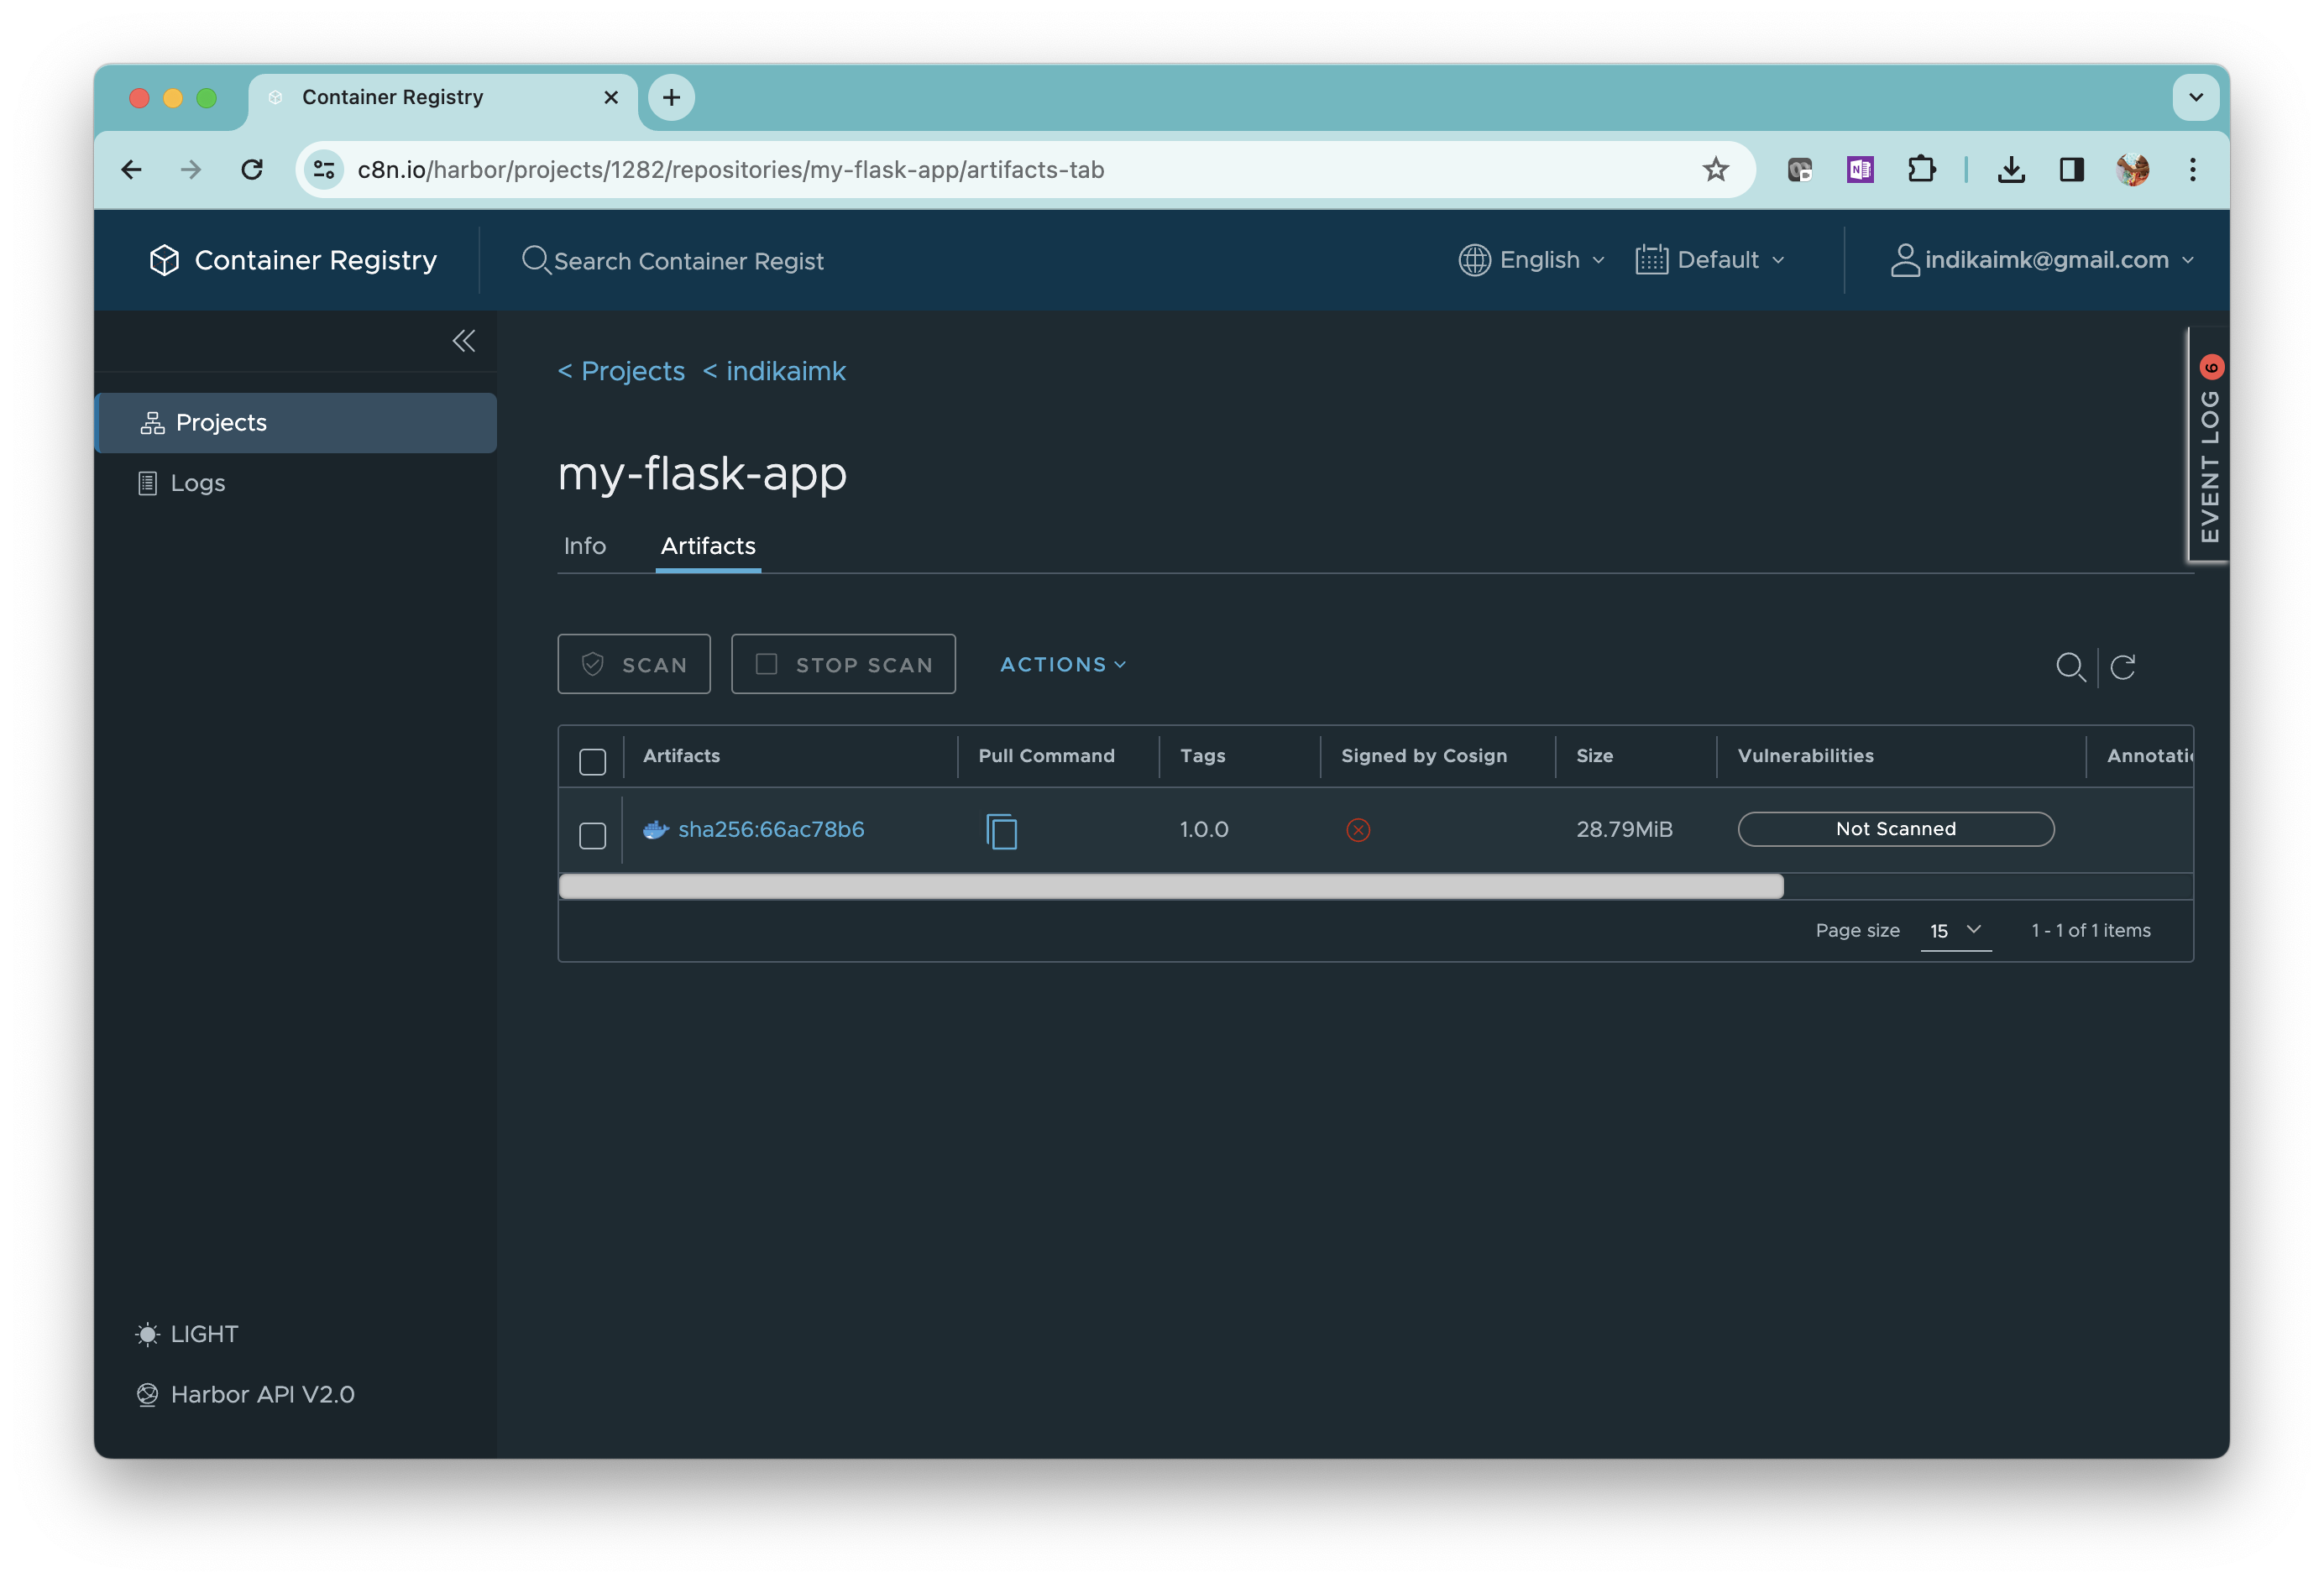Refresh the artifacts list
This screenshot has height=1583, width=2324.
[x=2123, y=667]
